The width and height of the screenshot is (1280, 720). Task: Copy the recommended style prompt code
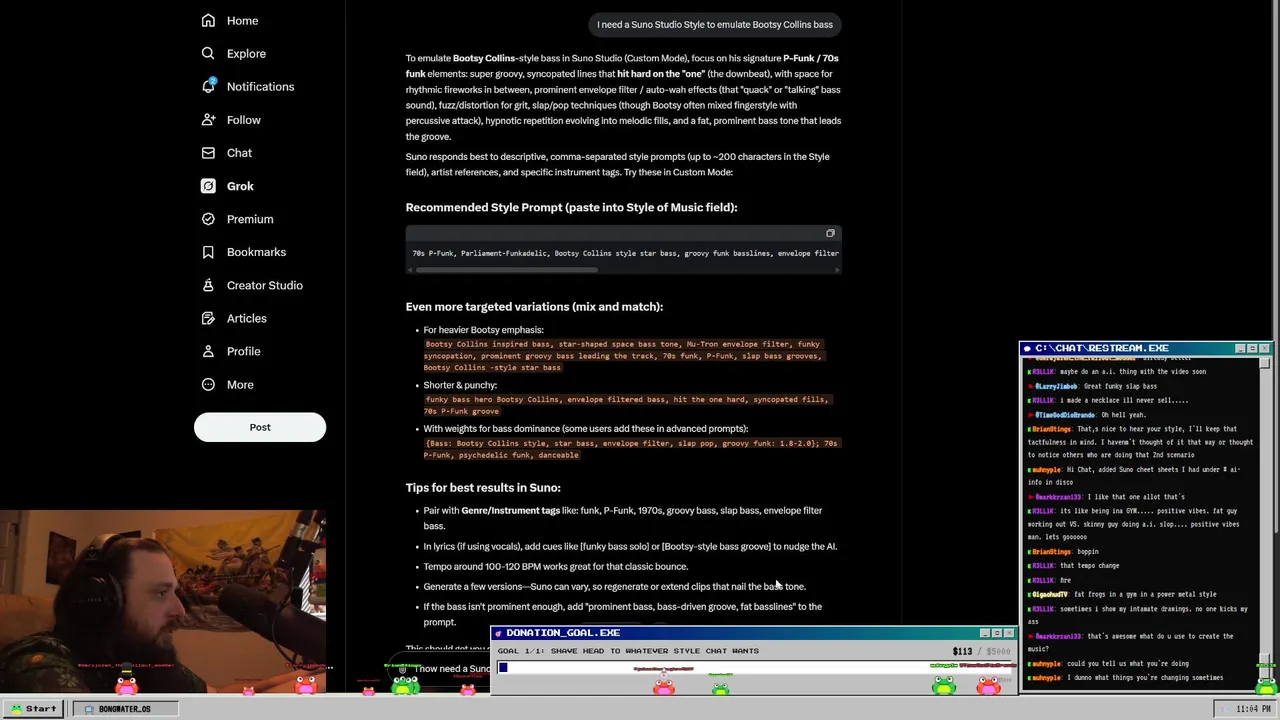pyautogui.click(x=830, y=233)
